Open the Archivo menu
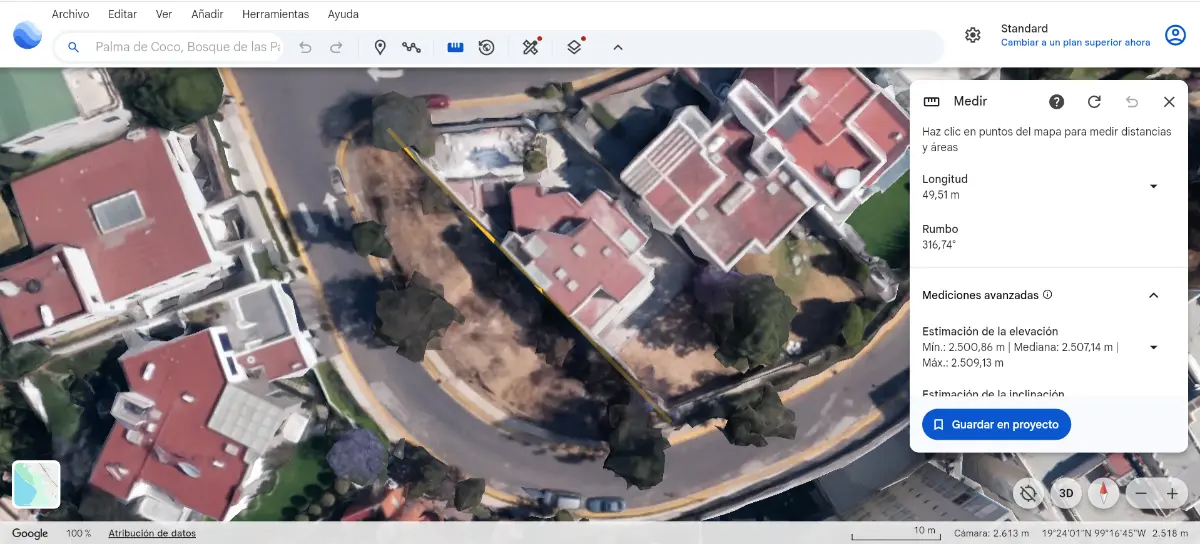The height and width of the screenshot is (544, 1200). 70,15
